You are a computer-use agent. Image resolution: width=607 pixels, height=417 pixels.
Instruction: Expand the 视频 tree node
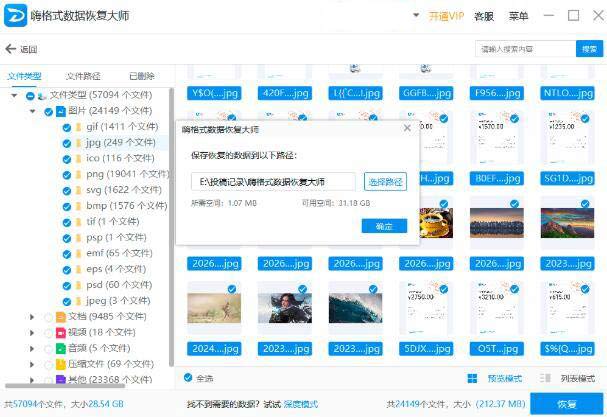pos(32,333)
